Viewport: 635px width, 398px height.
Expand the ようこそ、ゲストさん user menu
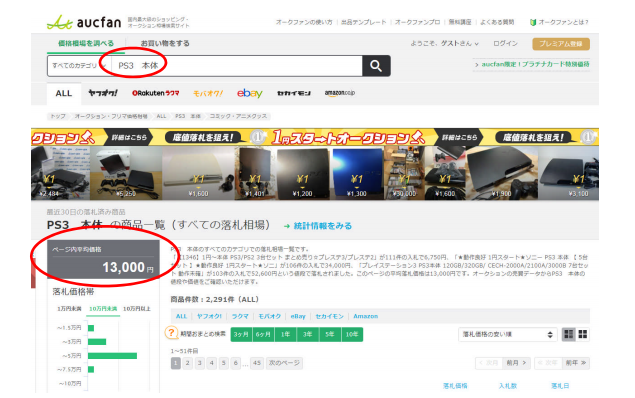444,43
